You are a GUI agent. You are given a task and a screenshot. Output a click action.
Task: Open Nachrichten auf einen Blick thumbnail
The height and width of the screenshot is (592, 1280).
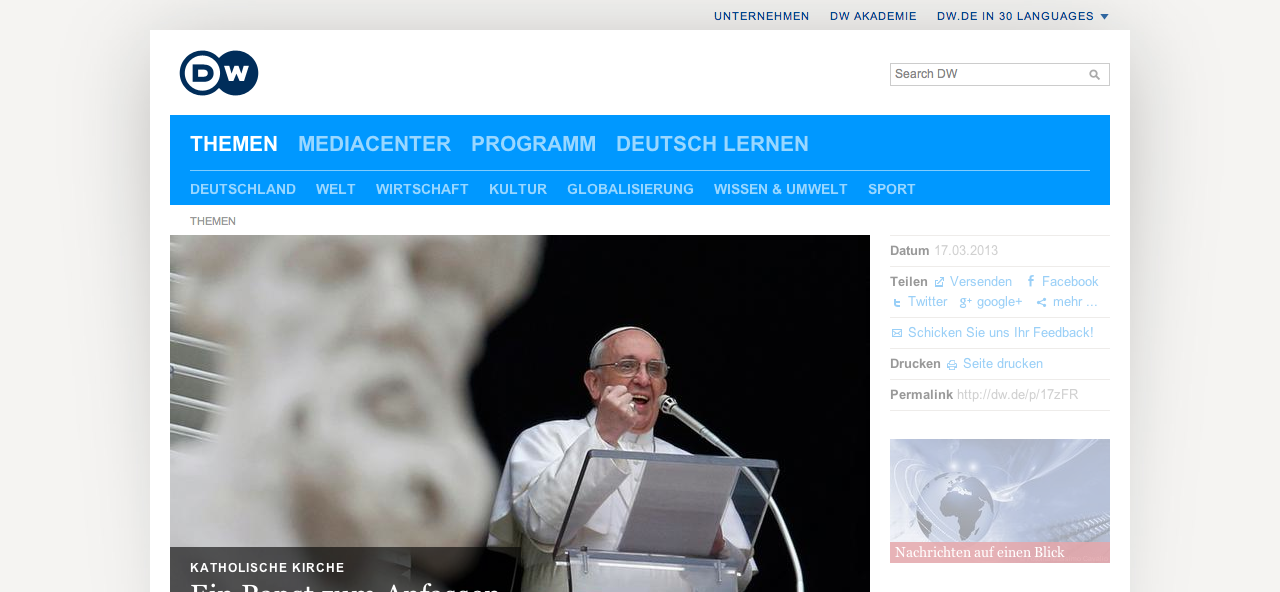point(999,500)
